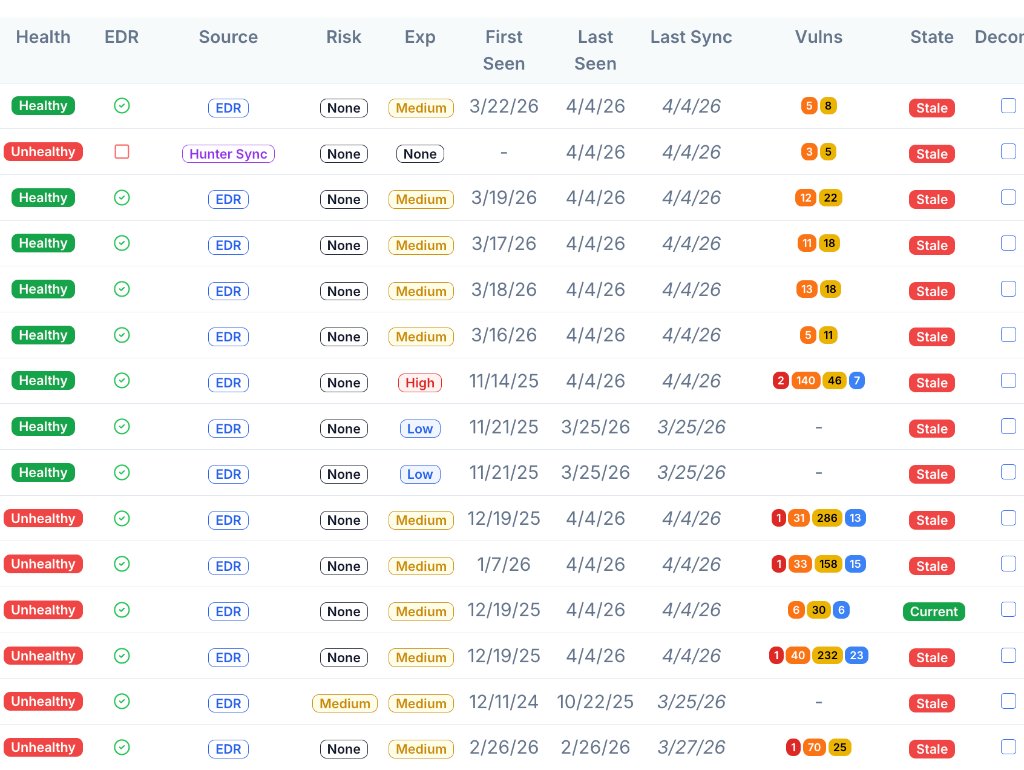Click Stale badge in 12/11/24 row

(932, 703)
